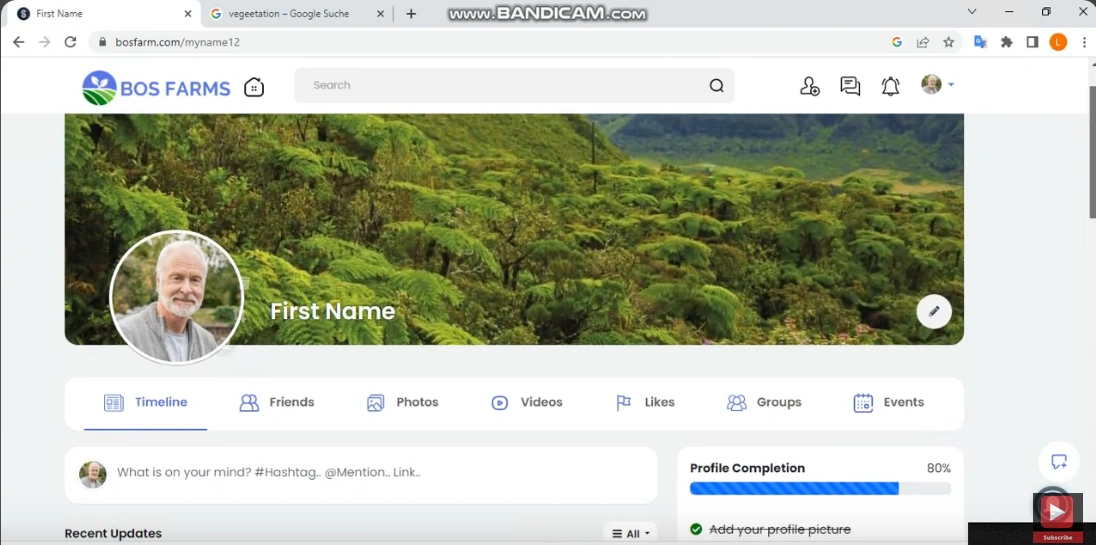The height and width of the screenshot is (545, 1096).
Task: Expand the 'All' filter dropdown
Action: pos(630,533)
